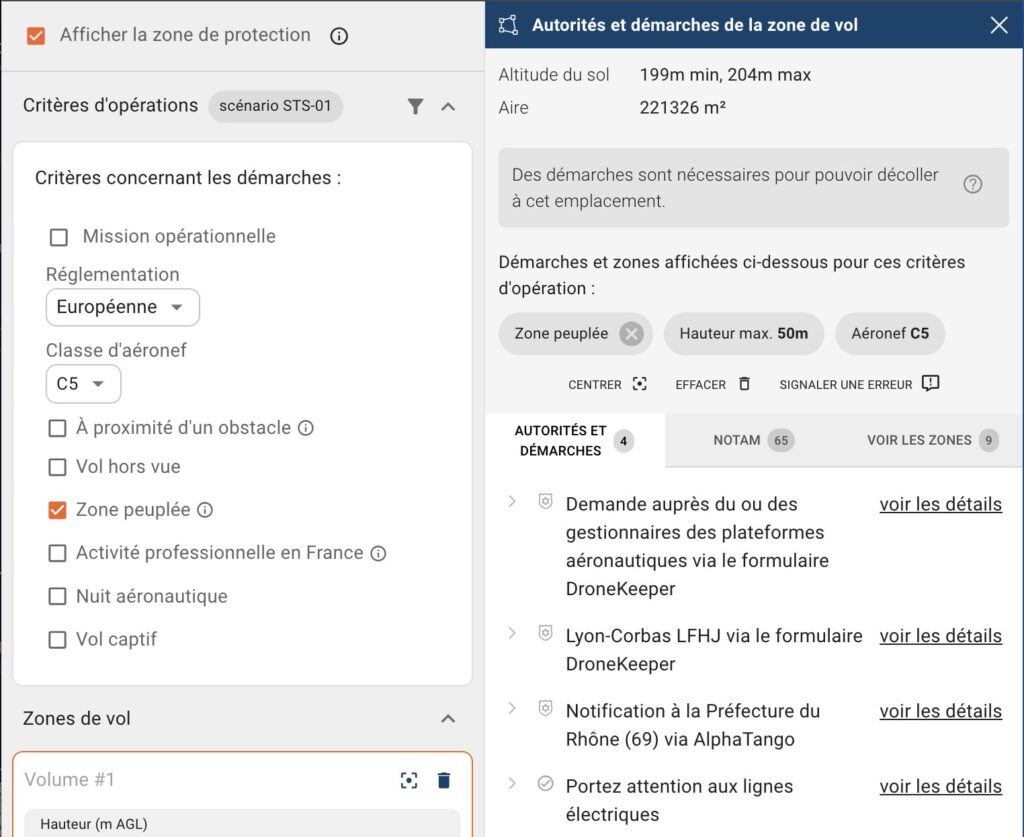The image size is (1024, 837).
Task: Open the Réglementation dropdown
Action: tap(122, 307)
